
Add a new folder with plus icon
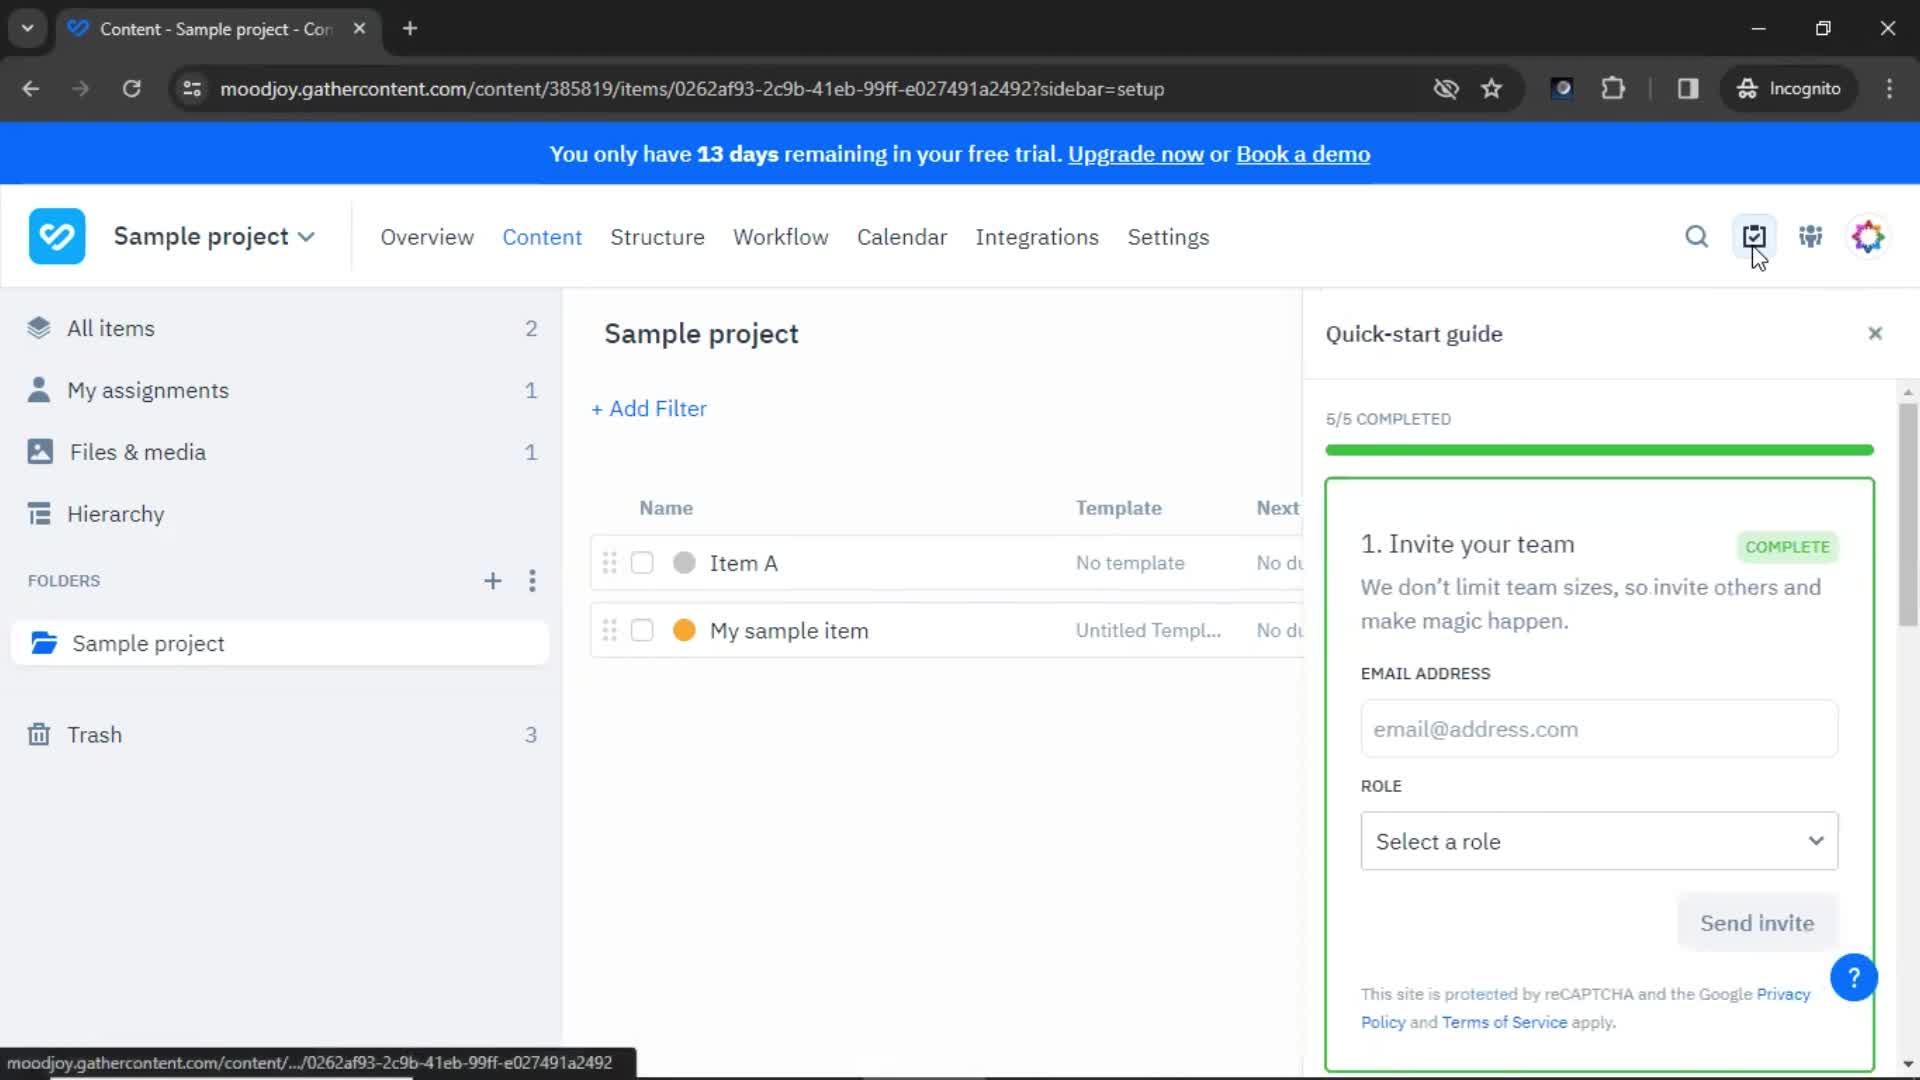(492, 581)
